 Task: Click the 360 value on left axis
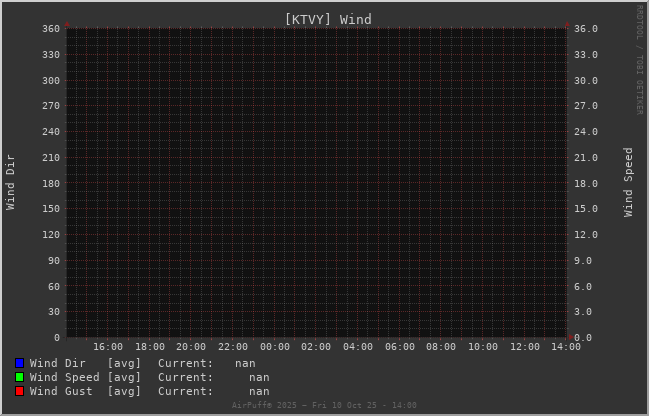tap(50, 28)
